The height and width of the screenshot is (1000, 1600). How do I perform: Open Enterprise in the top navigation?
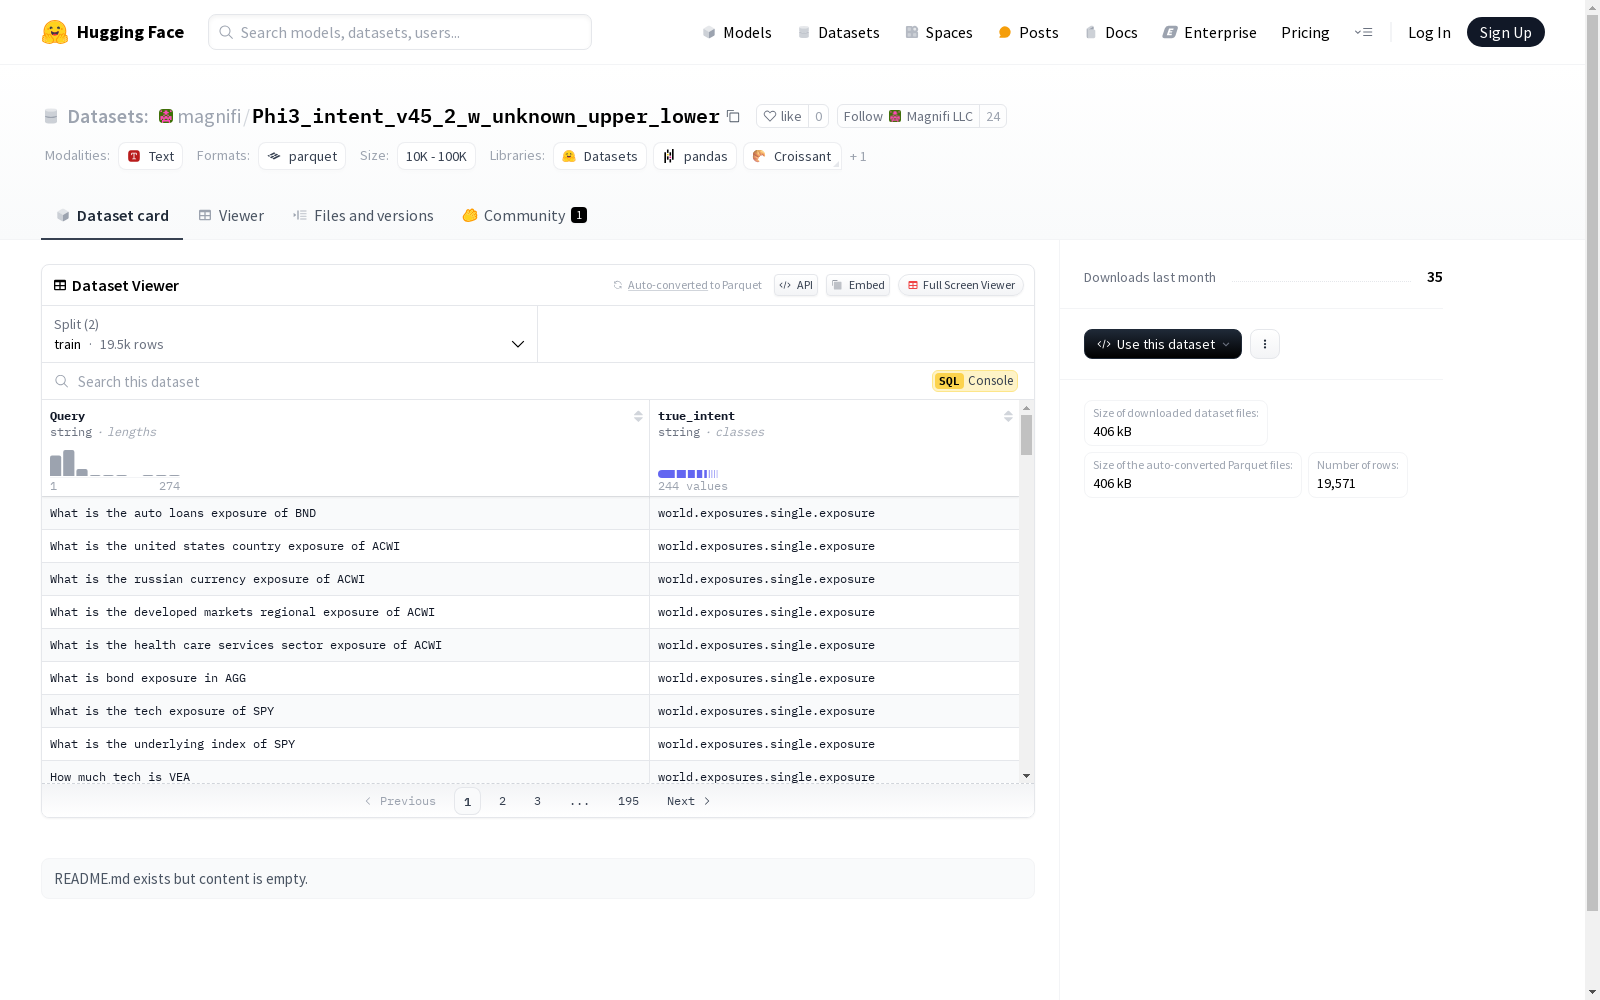pyautogui.click(x=1209, y=32)
